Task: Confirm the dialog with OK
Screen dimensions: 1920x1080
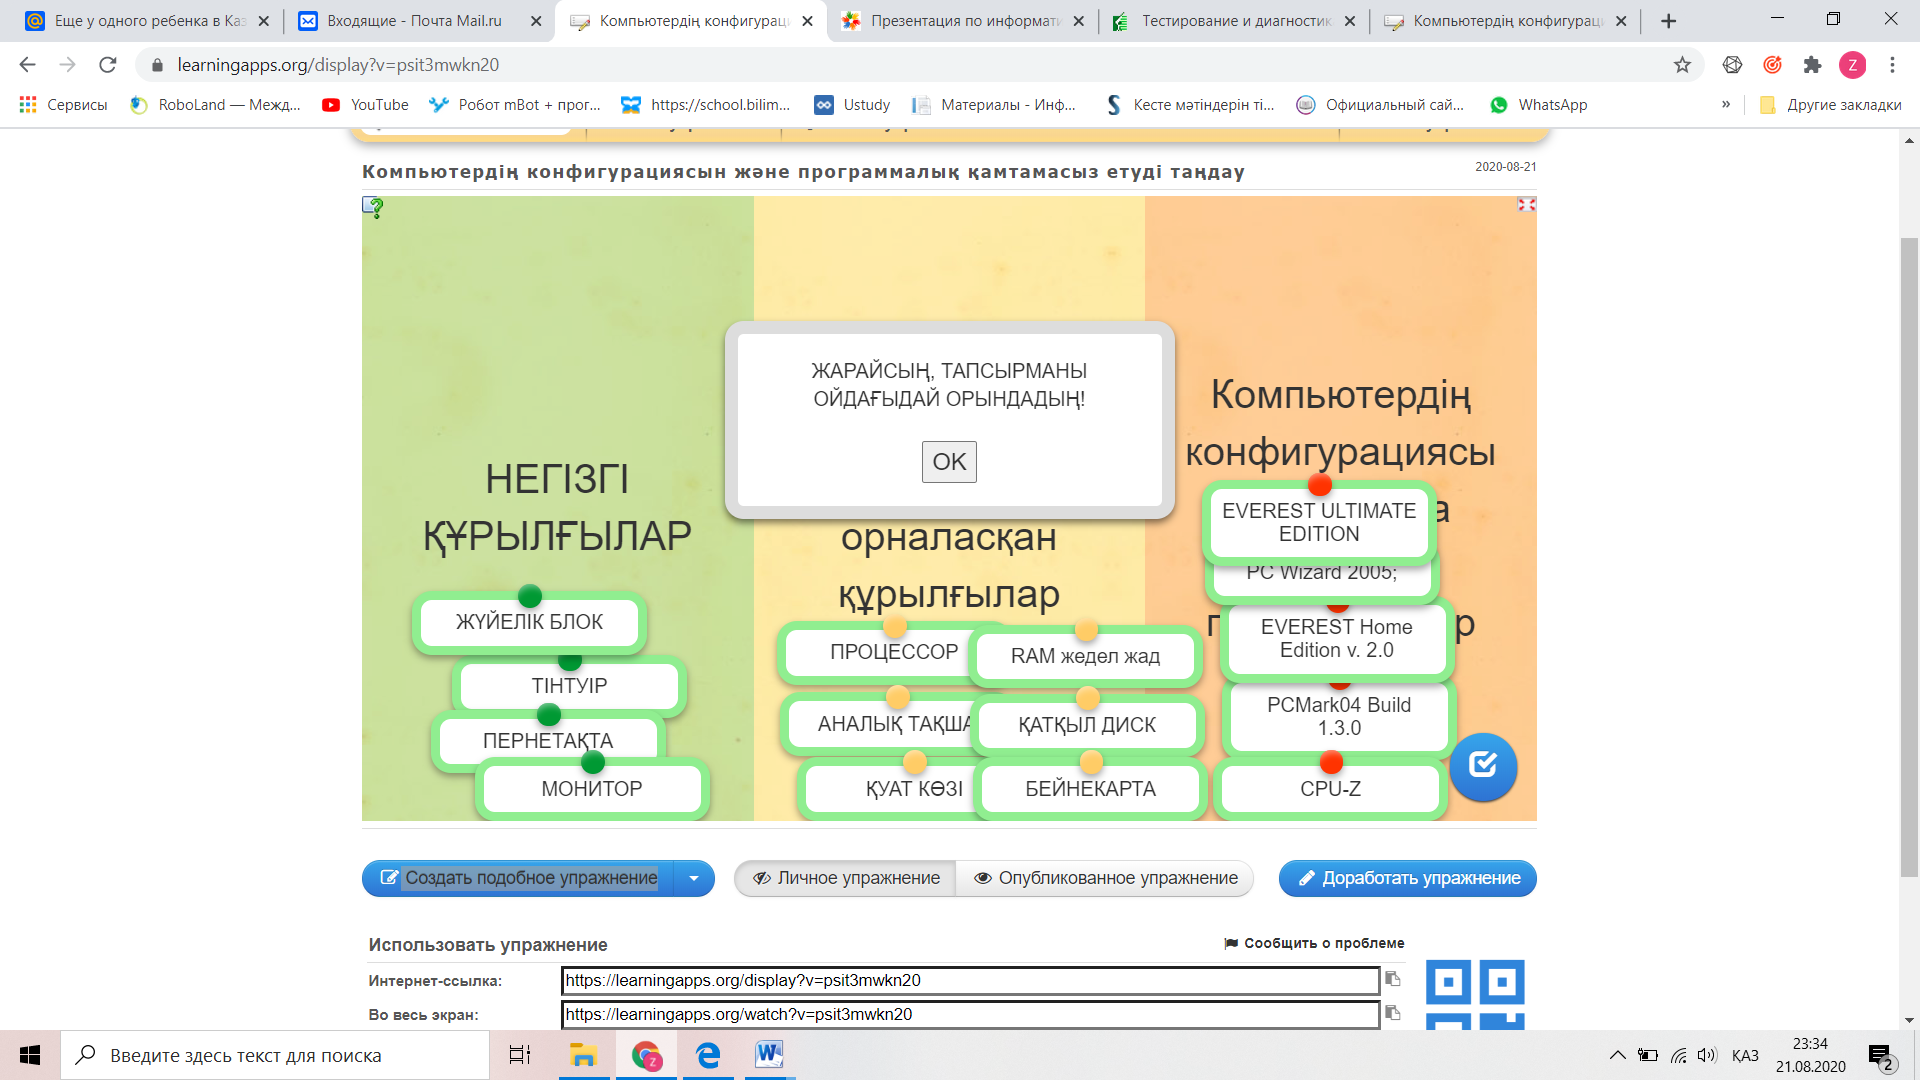Action: (949, 462)
